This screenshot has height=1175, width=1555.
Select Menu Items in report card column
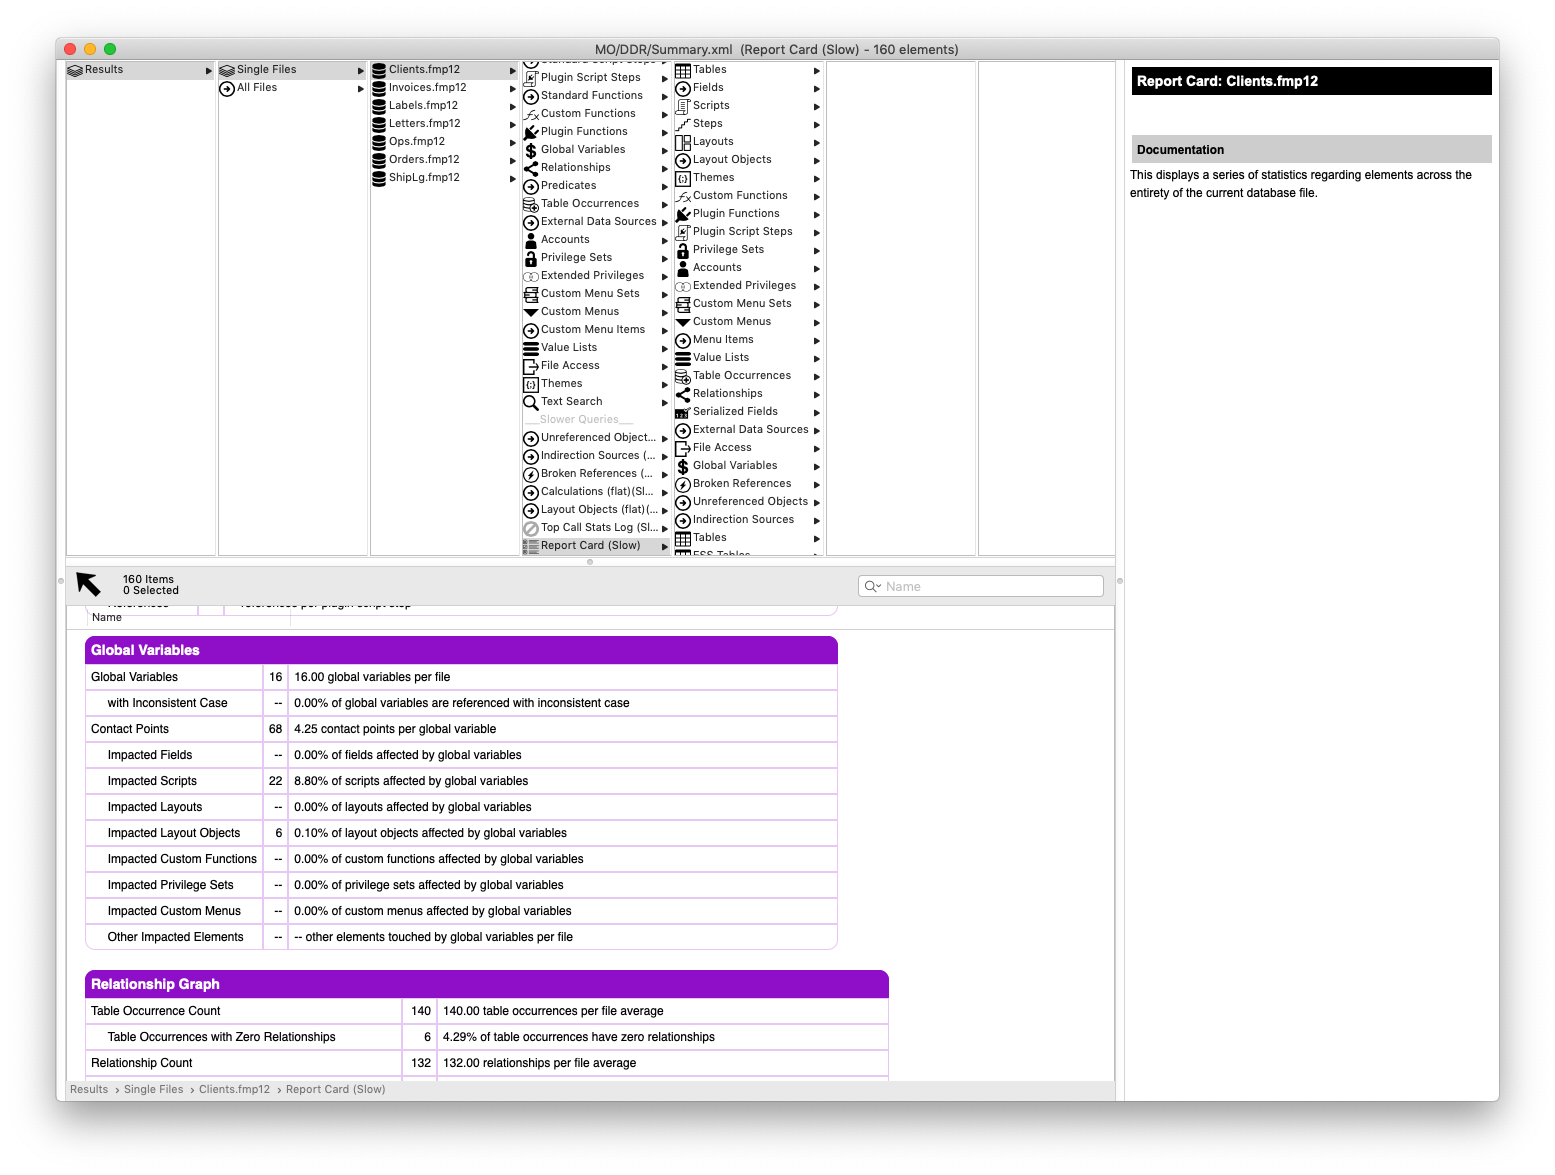(x=723, y=339)
